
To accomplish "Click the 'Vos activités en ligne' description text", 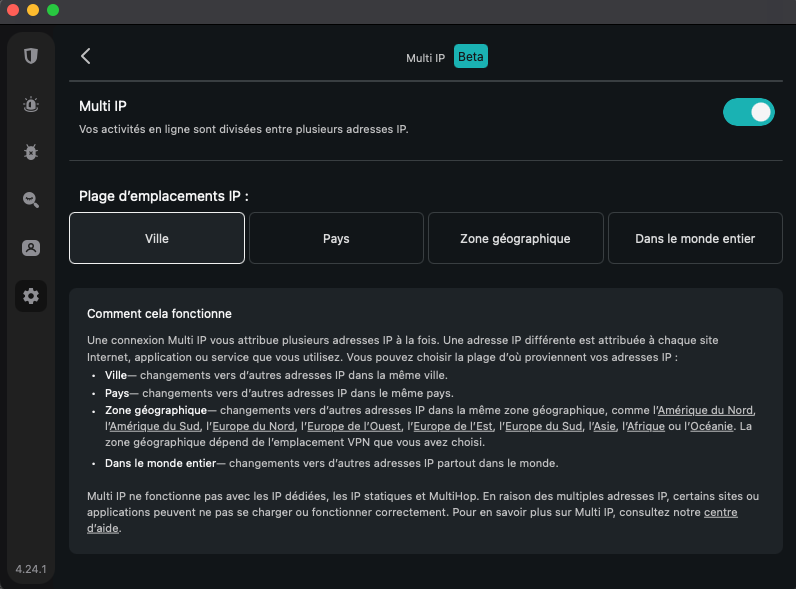I will [244, 129].
